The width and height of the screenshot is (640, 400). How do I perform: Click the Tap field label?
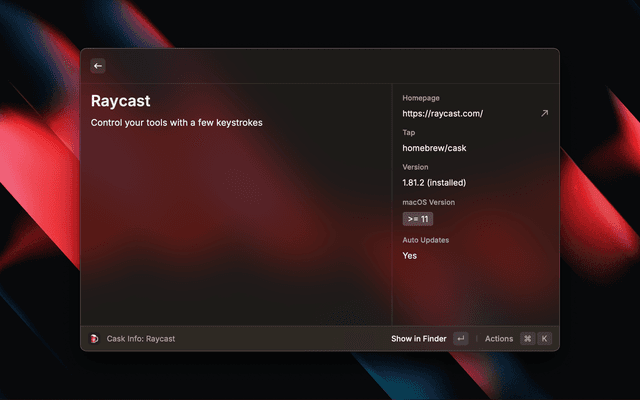tap(409, 132)
